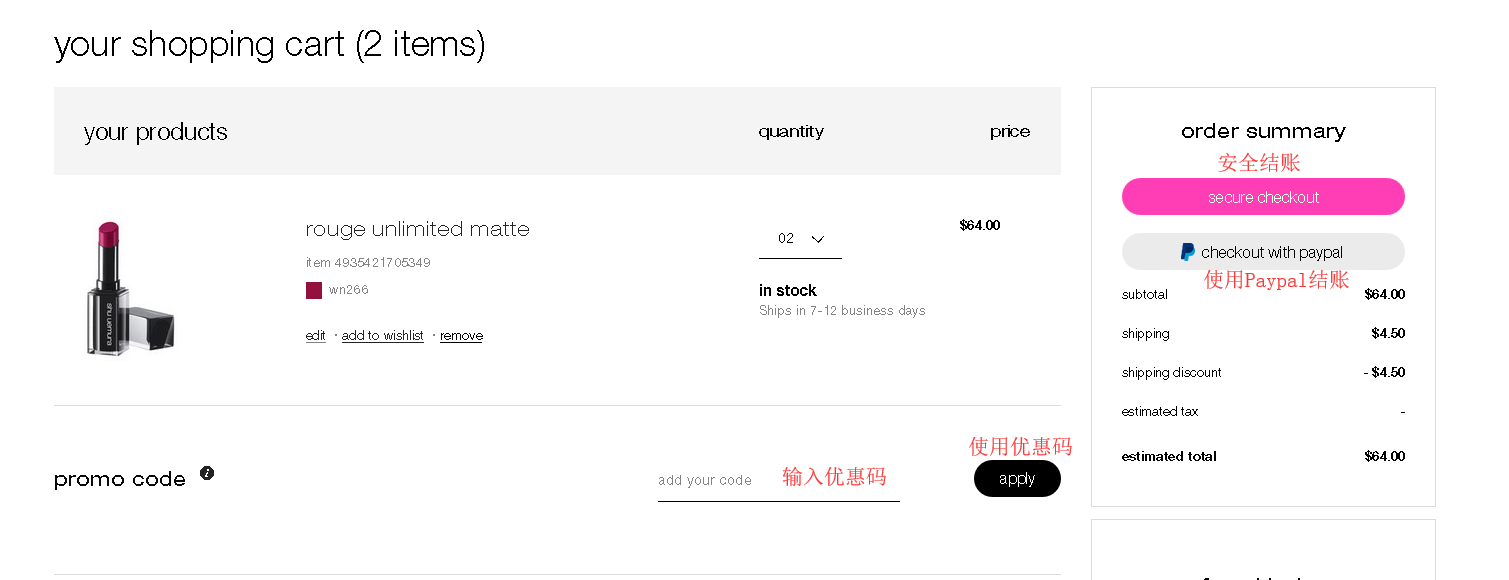1509x580 pixels.
Task: Click the item price $64.00
Action: tap(979, 225)
